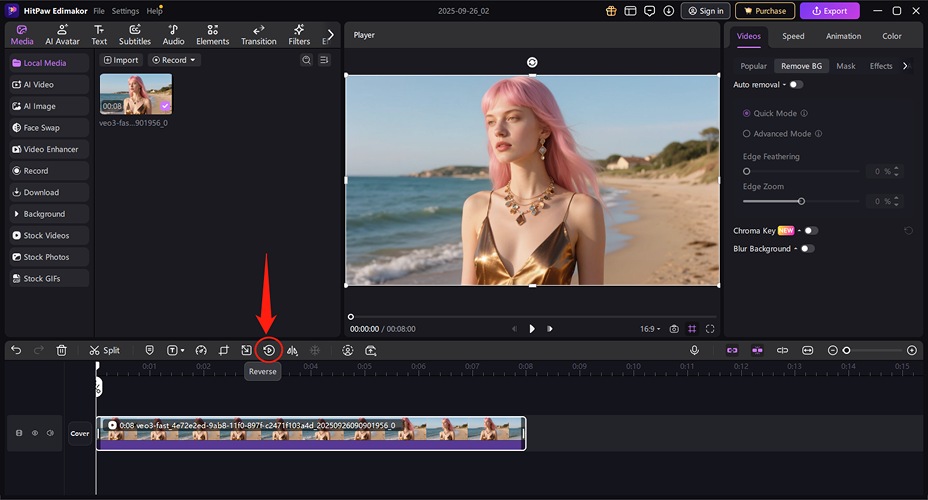Select the media thumbnail veo3-fas...901956_0
This screenshot has width=928, height=500.
pyautogui.click(x=136, y=94)
